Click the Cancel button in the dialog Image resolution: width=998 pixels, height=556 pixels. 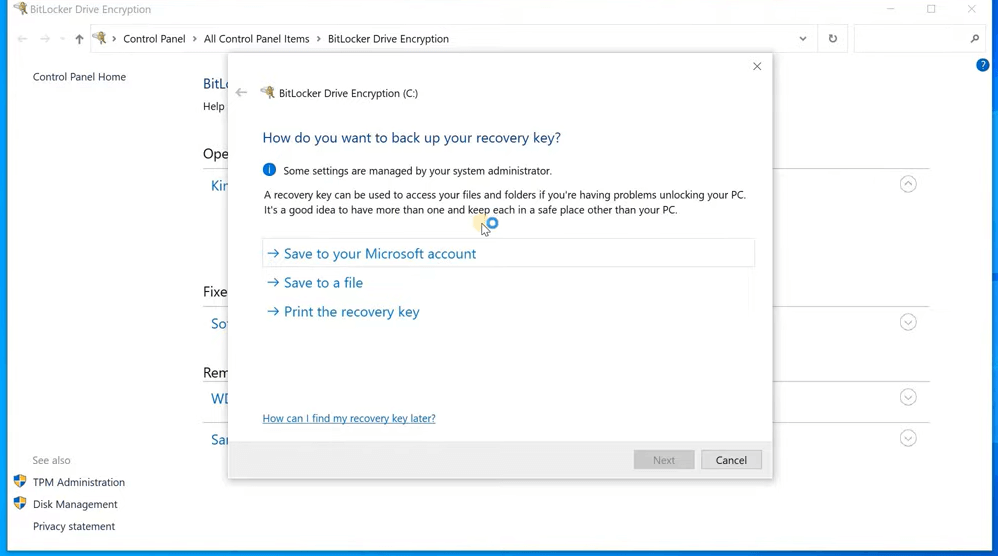coord(731,460)
